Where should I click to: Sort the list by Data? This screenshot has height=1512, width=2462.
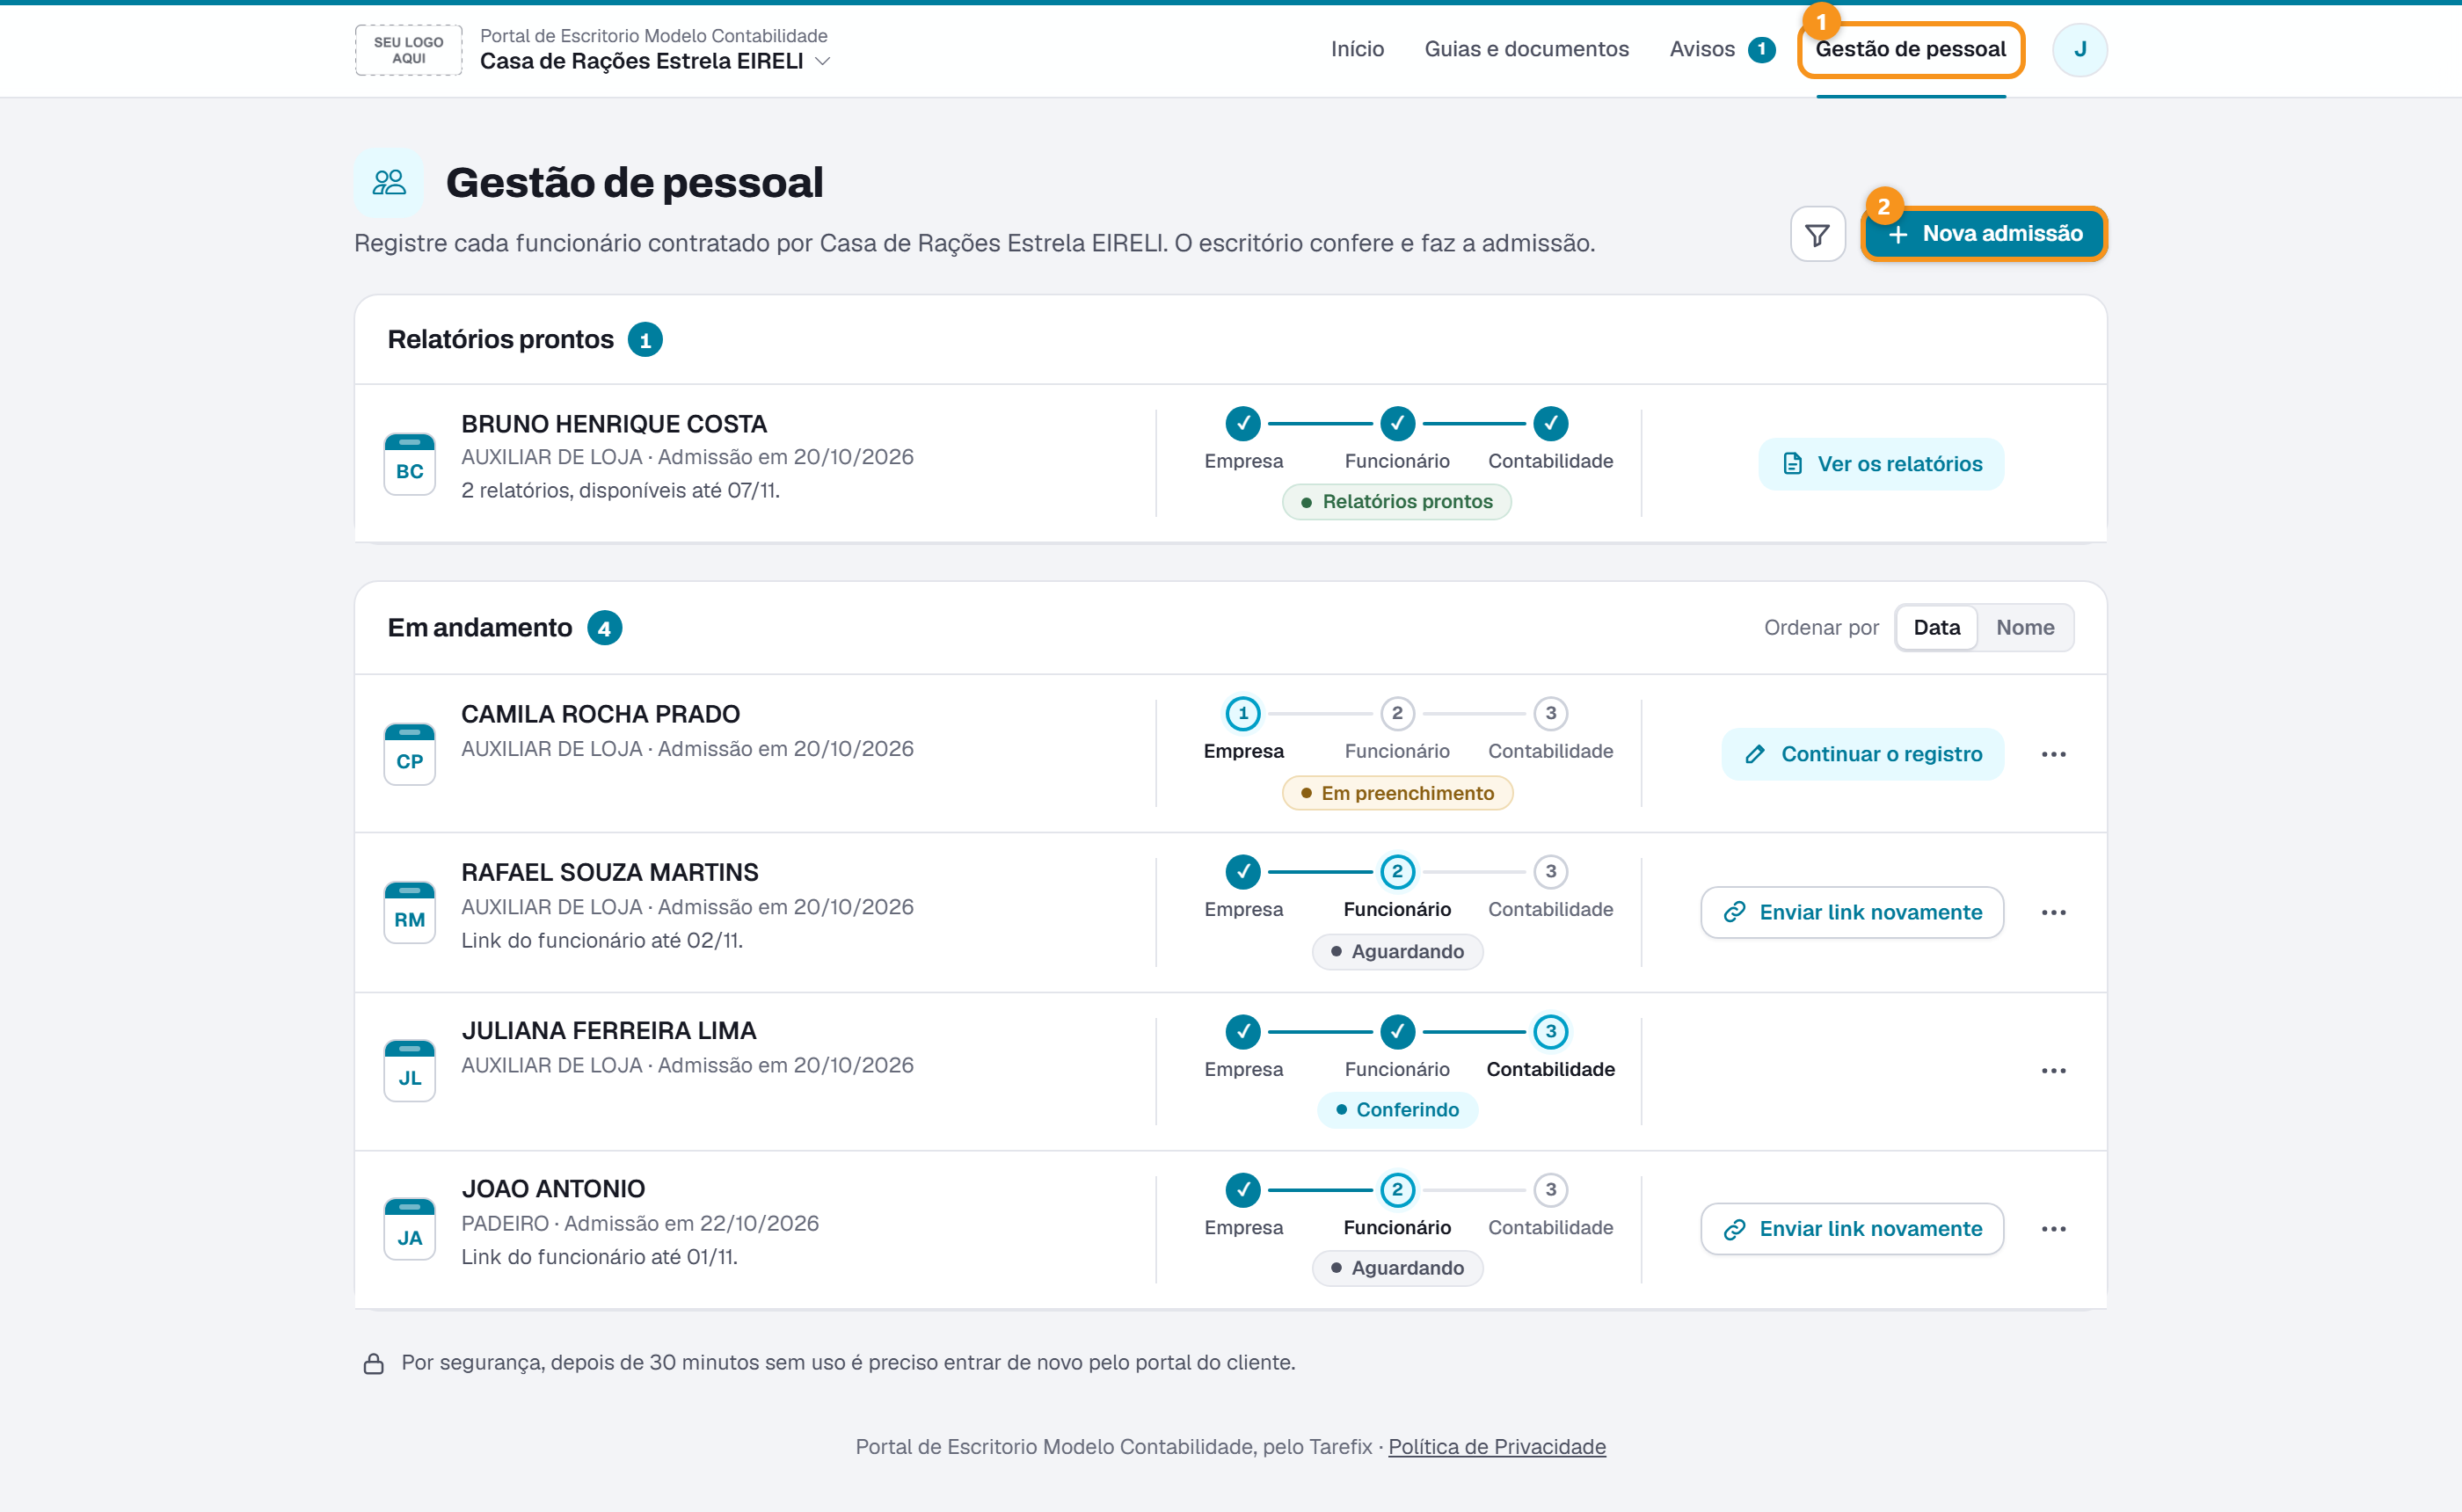click(x=1936, y=627)
